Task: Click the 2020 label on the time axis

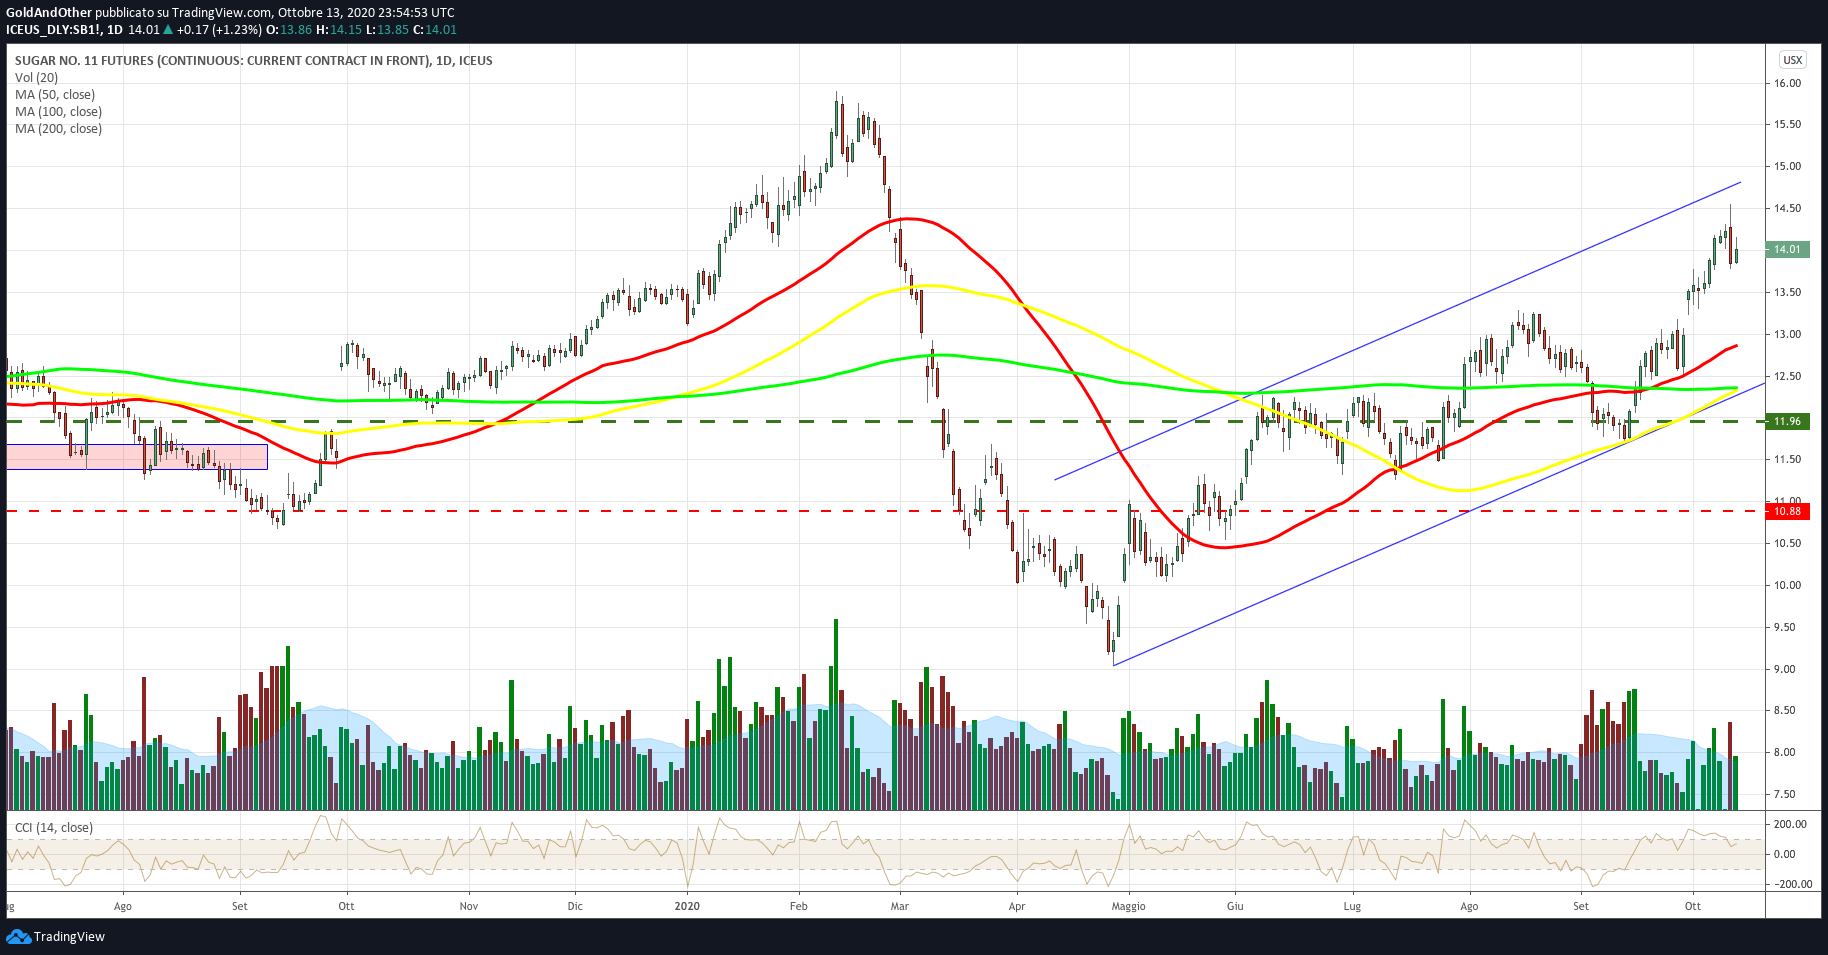Action: (x=687, y=906)
